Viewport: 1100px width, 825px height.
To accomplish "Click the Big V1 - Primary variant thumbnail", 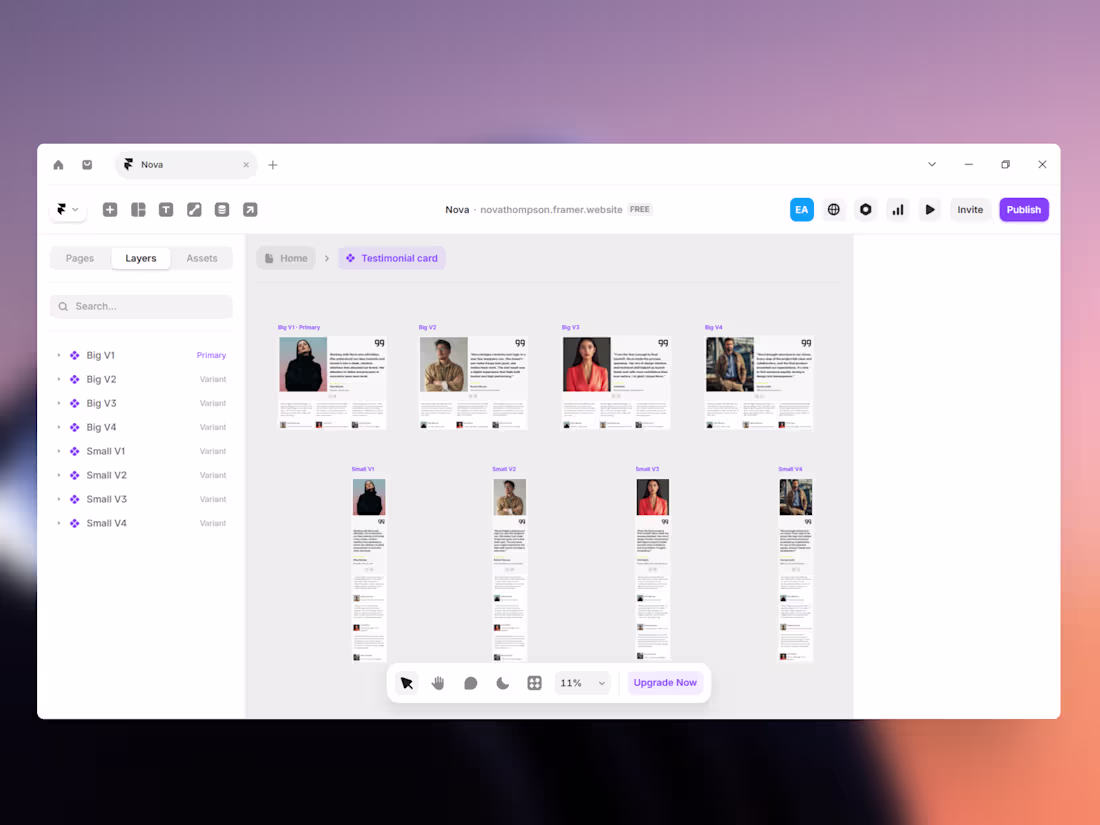I will point(333,383).
